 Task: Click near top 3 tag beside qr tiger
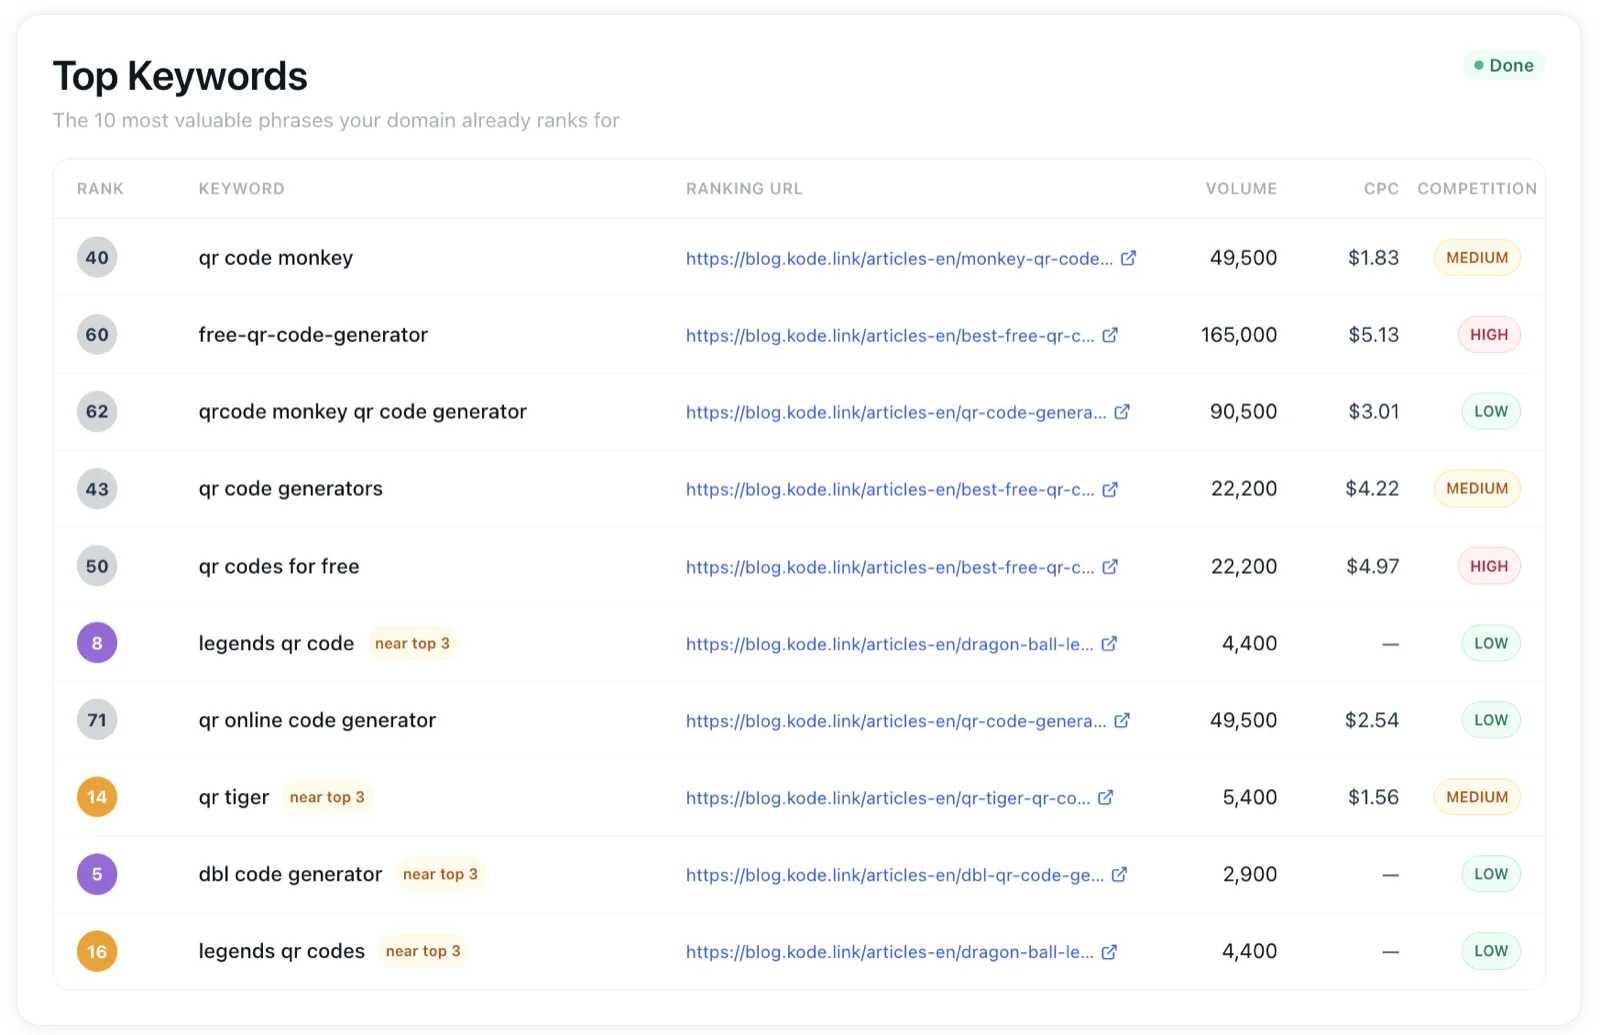tap(327, 797)
